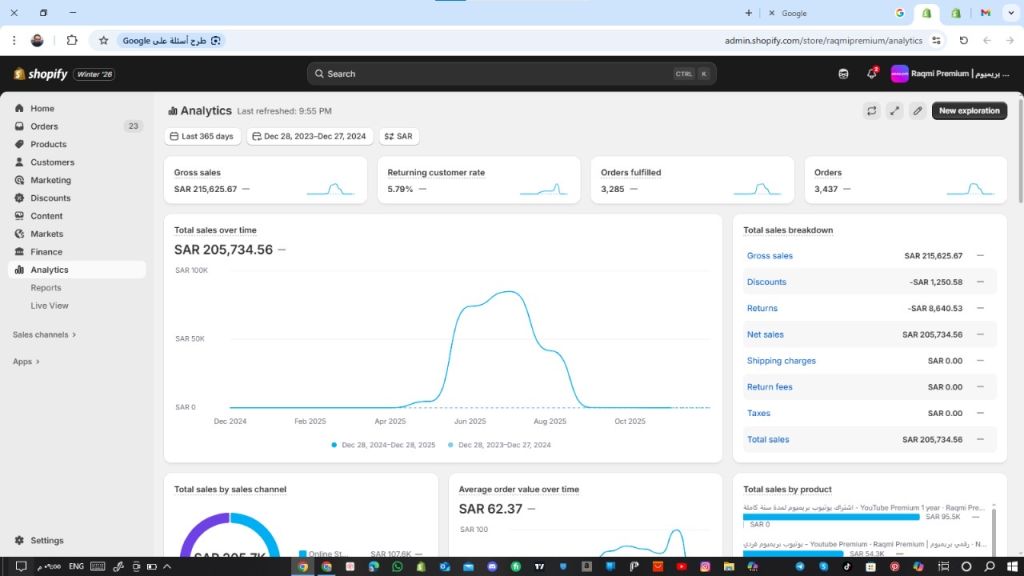The image size is (1024, 576).
Task: Open the Net sales link in breakdown
Action: click(x=765, y=335)
